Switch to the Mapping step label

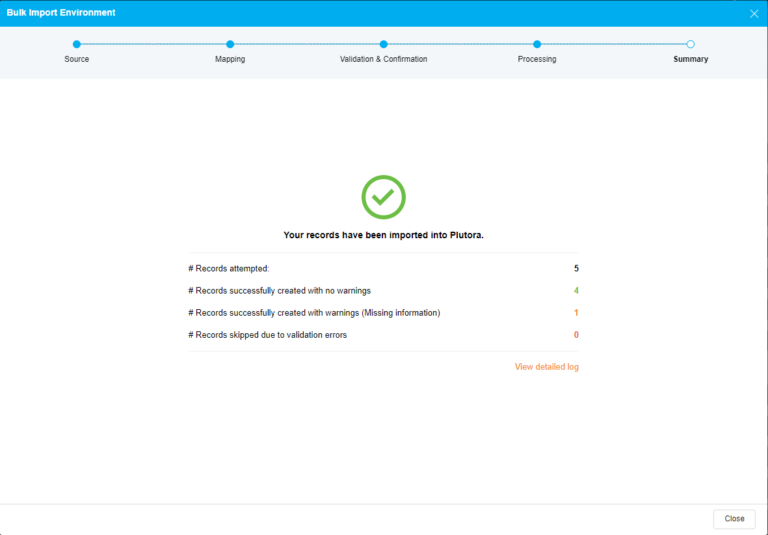tap(230, 59)
